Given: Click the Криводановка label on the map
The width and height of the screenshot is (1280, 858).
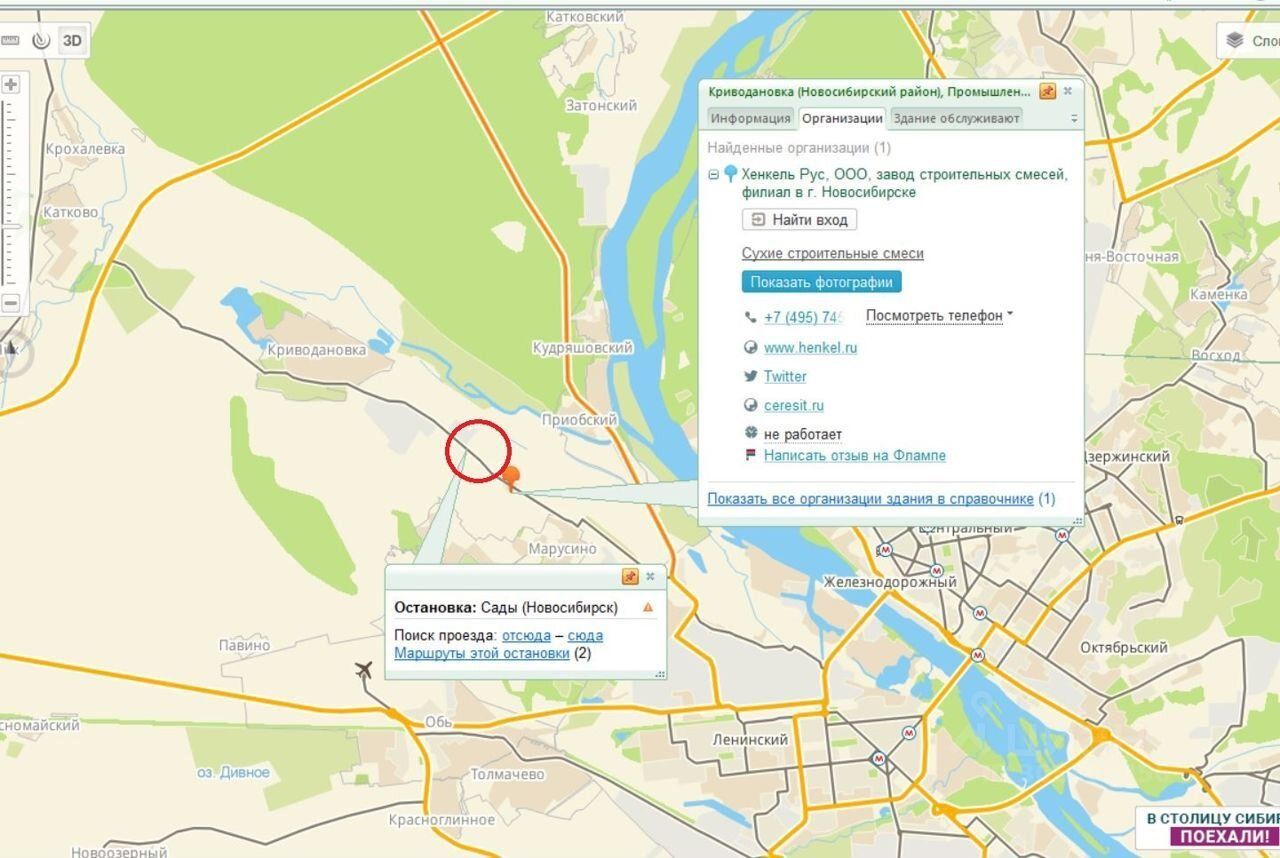Looking at the screenshot, I should coord(317,350).
